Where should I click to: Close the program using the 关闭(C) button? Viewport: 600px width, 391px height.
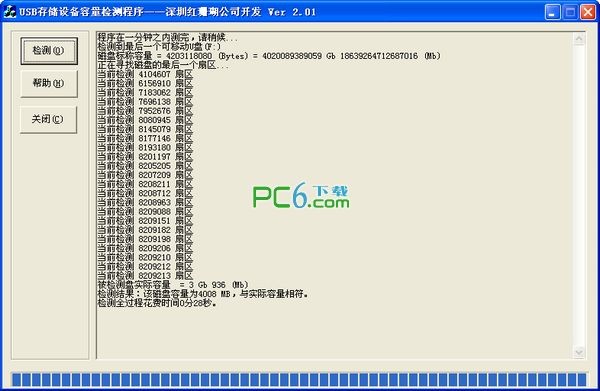(48, 119)
